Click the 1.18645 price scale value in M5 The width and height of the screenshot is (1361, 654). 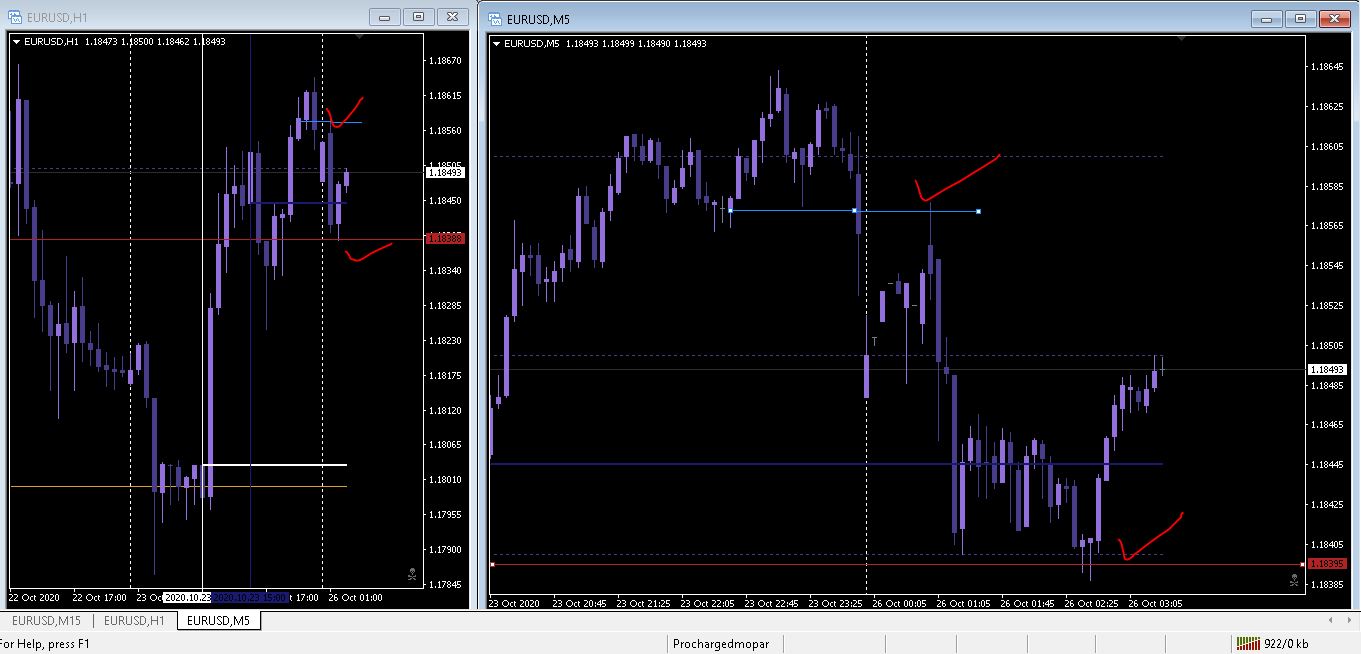coord(1327,67)
